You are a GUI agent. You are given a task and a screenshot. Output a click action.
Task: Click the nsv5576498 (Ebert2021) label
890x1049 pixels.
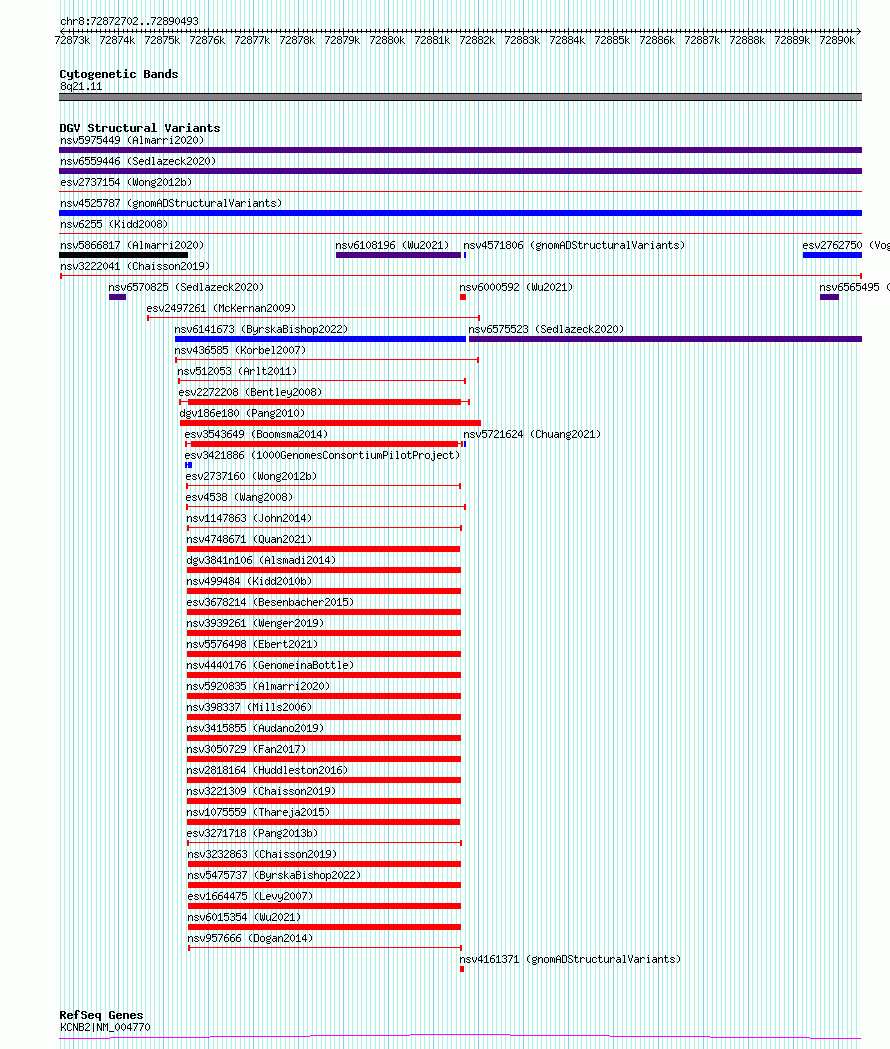pyautogui.click(x=252, y=644)
